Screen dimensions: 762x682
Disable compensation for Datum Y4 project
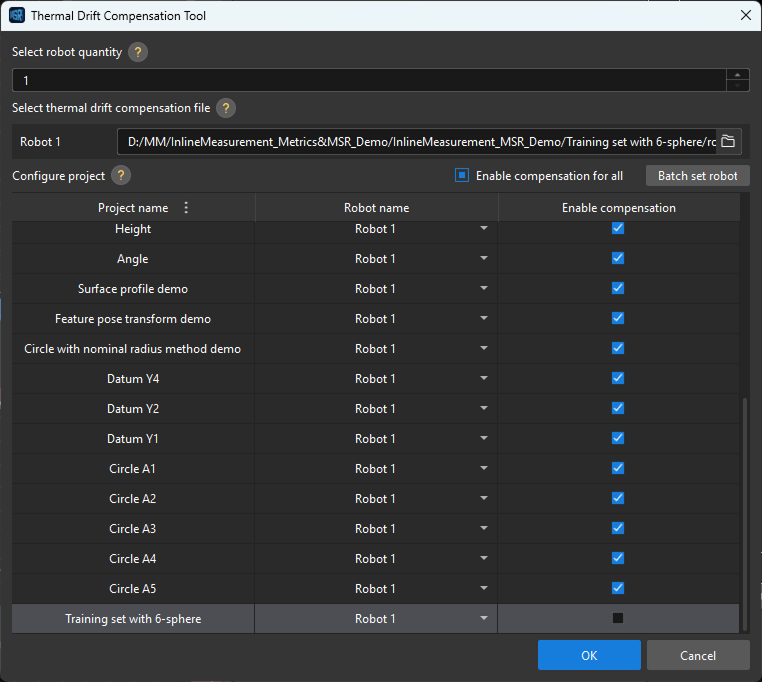point(618,378)
